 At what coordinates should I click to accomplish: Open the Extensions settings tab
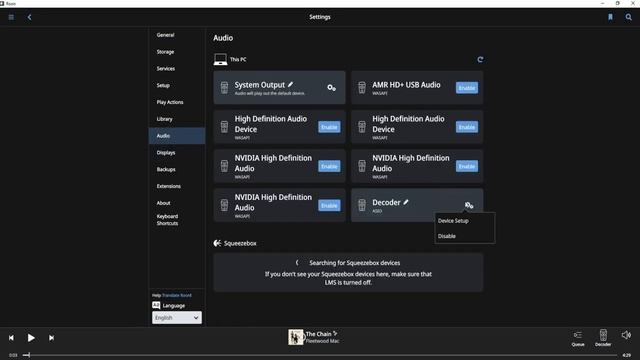[x=169, y=186]
